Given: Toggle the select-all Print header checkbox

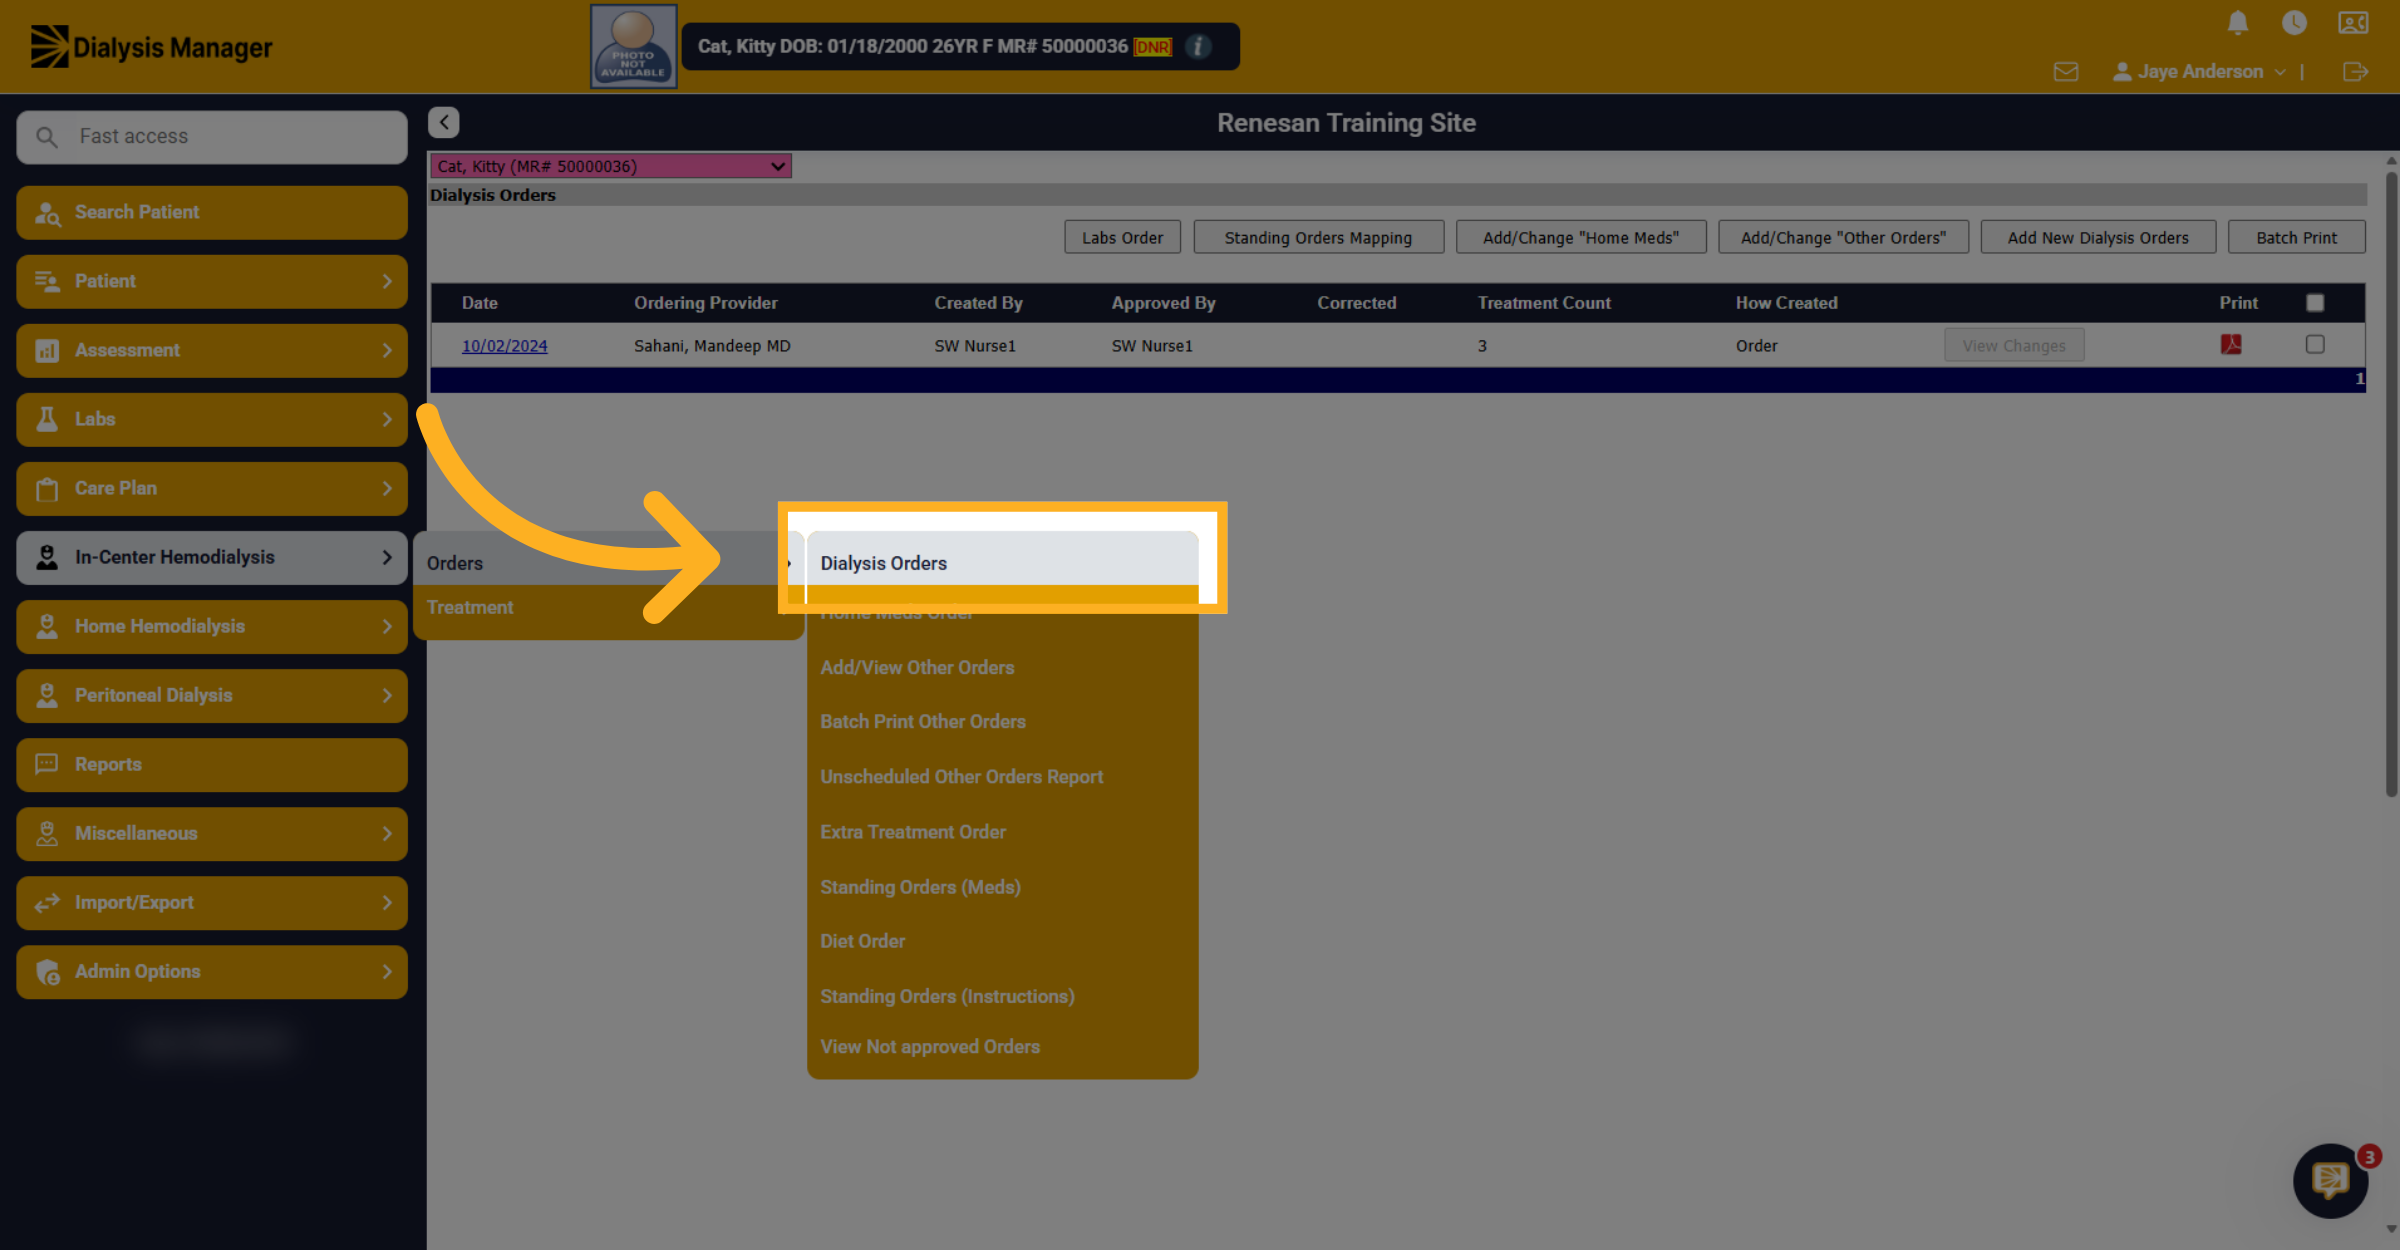Looking at the screenshot, I should (x=2315, y=302).
